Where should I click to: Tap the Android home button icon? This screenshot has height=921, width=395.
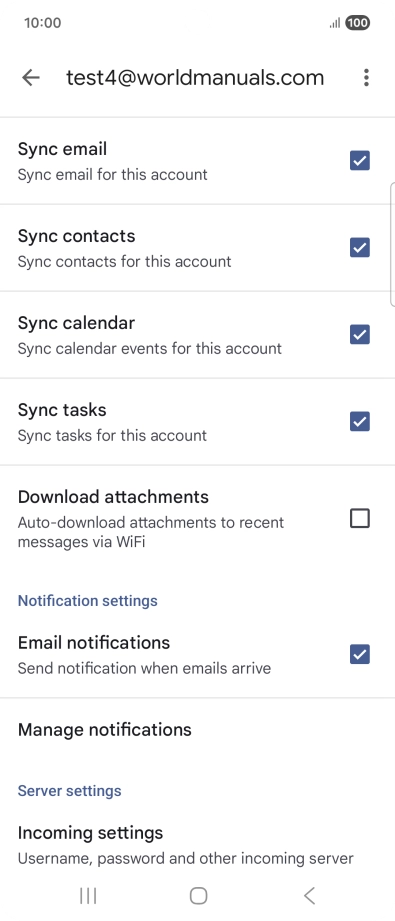[198, 896]
